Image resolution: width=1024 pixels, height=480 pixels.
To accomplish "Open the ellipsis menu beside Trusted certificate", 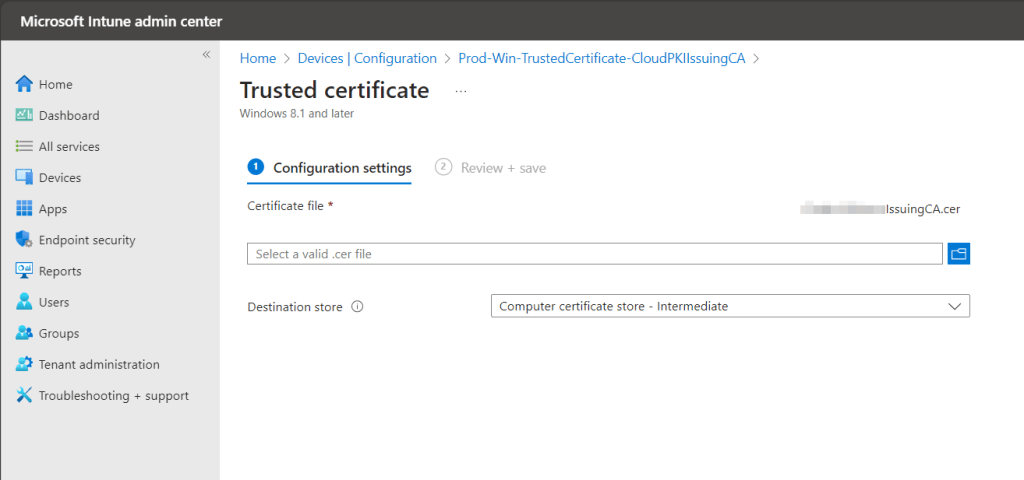I will point(461,91).
